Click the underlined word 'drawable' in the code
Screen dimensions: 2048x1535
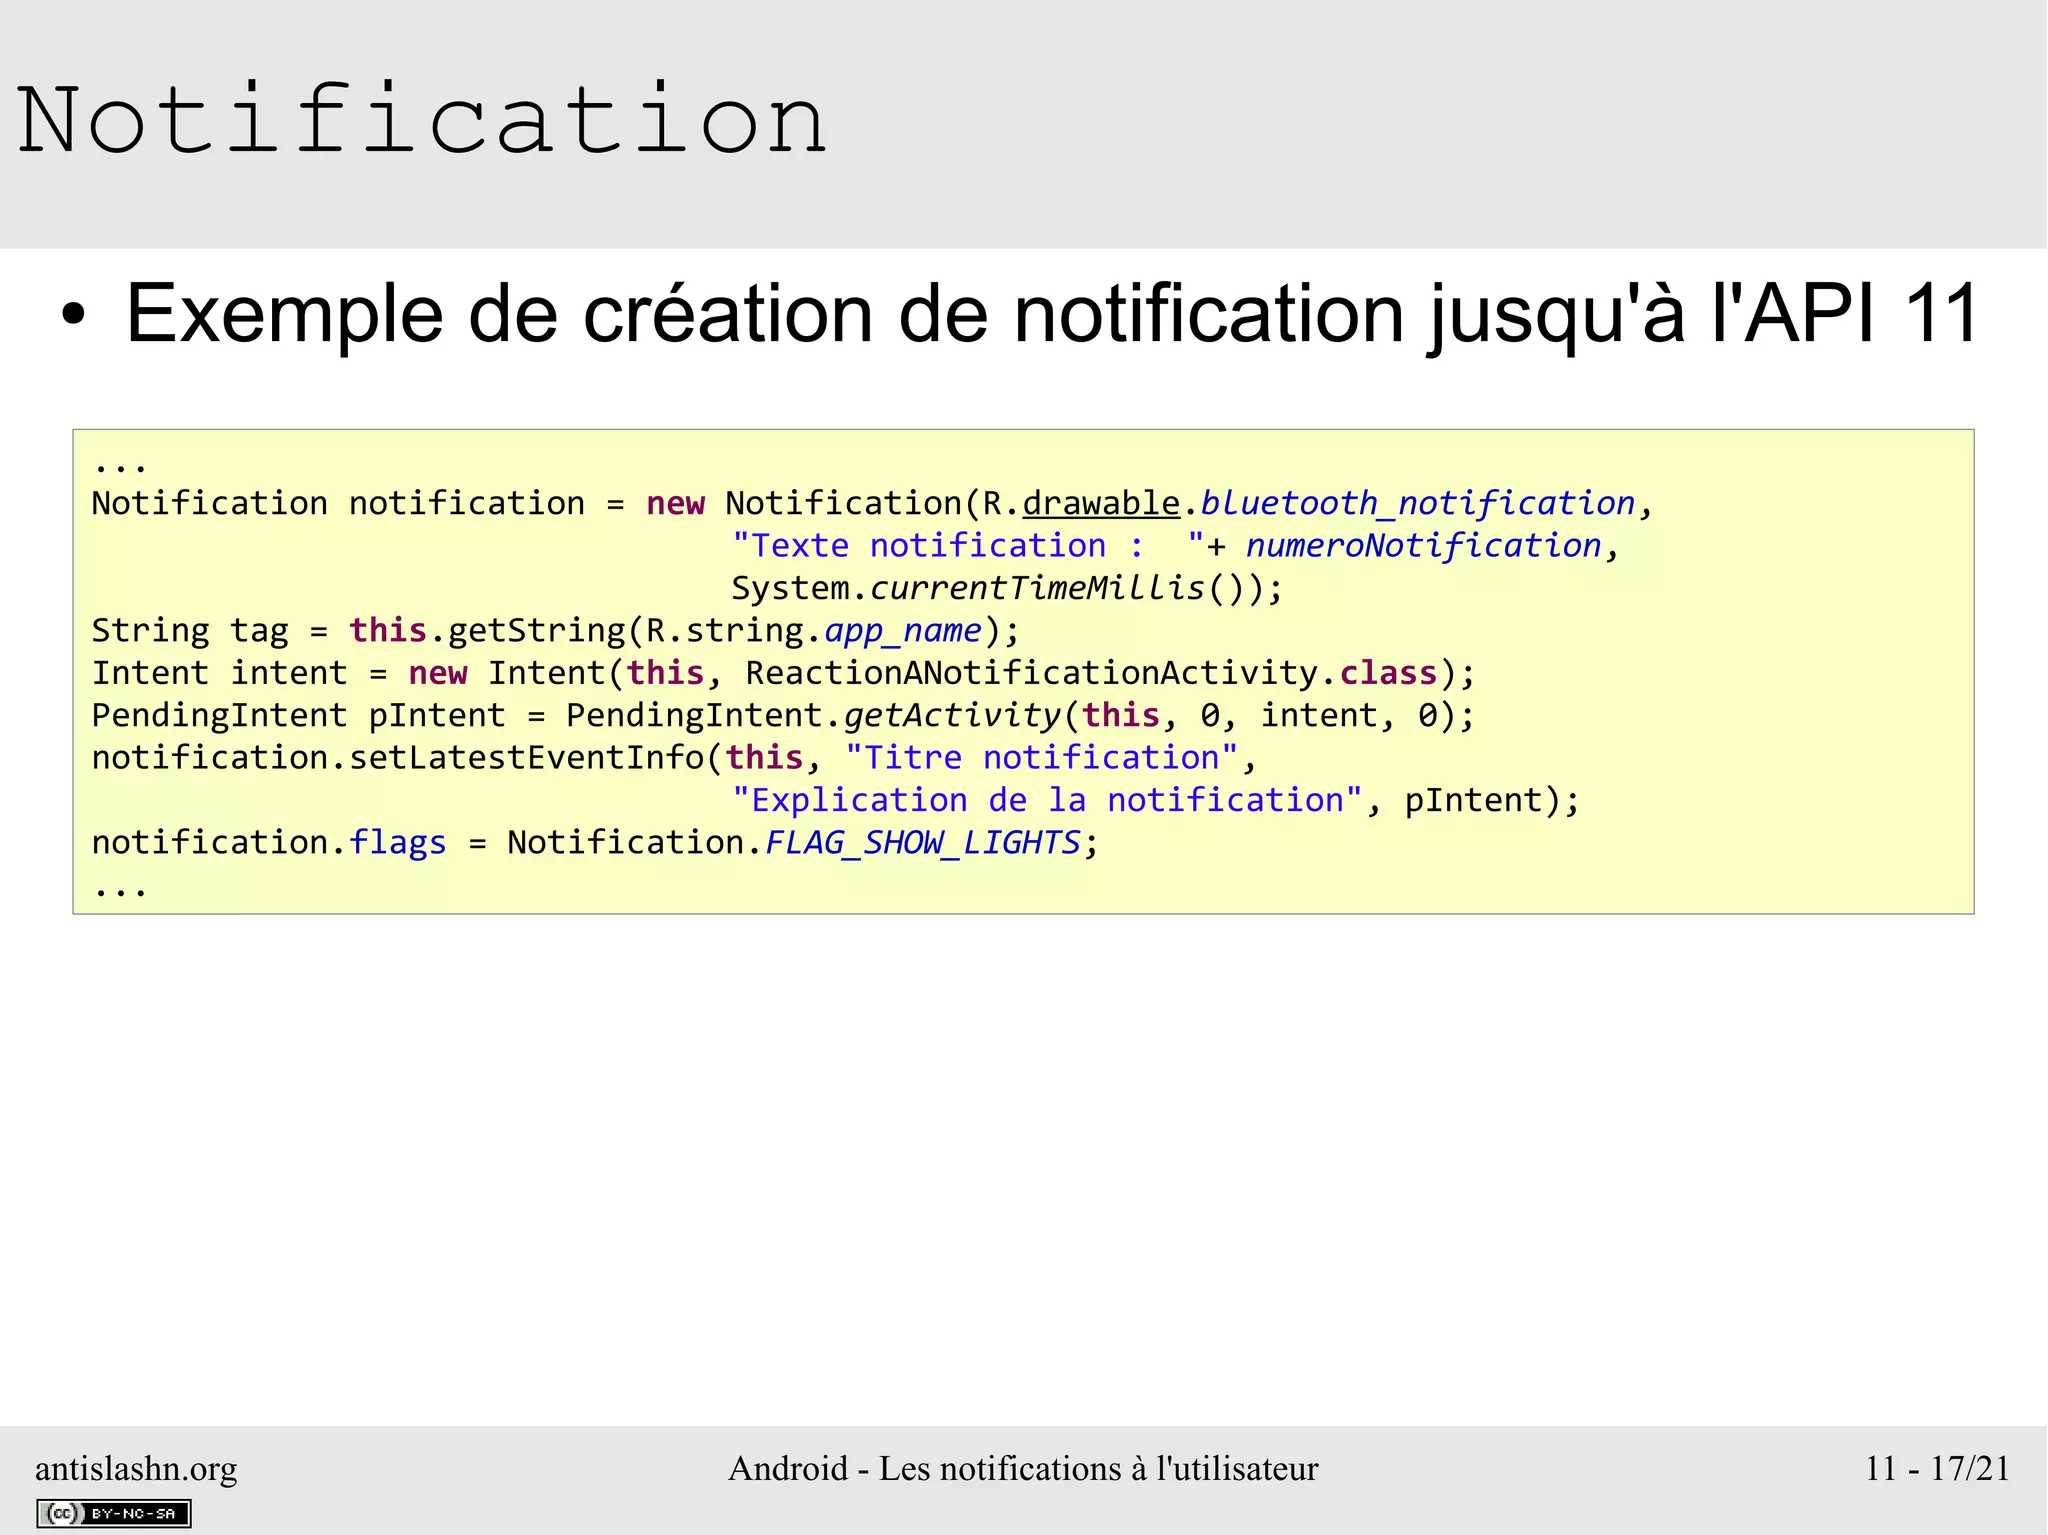pyautogui.click(x=1101, y=503)
